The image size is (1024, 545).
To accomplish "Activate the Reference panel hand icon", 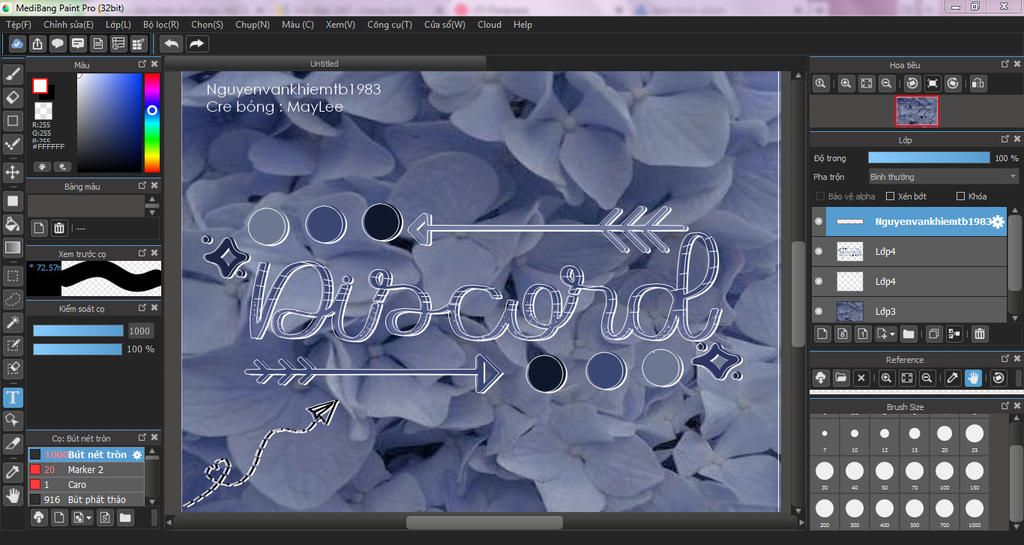I will pyautogui.click(x=973, y=378).
